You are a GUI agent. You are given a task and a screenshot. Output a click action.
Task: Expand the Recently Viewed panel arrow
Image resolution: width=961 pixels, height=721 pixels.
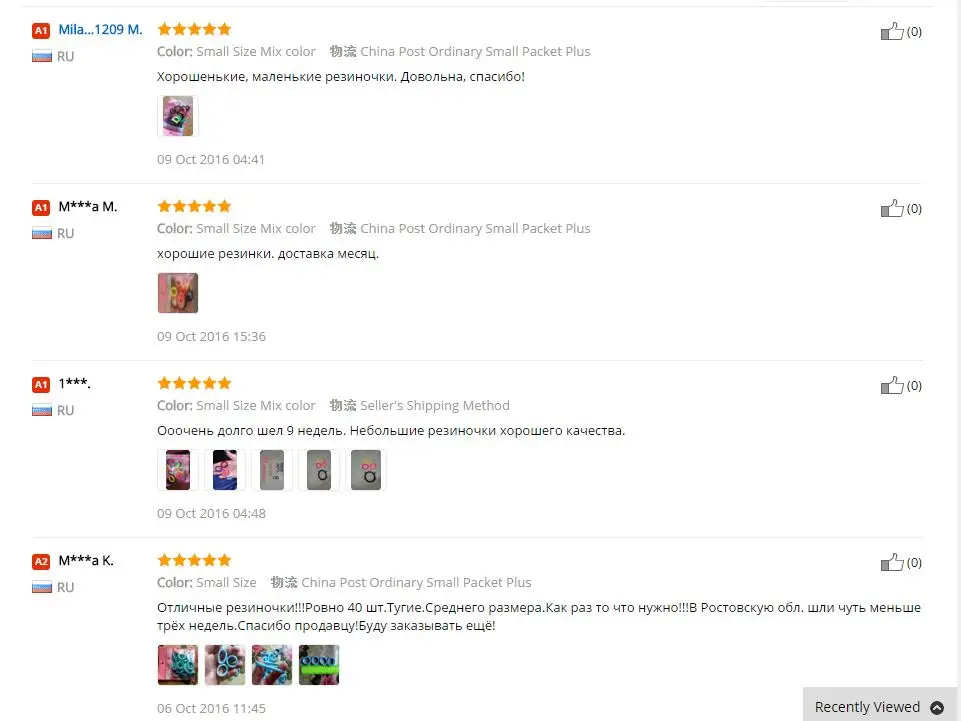936,708
